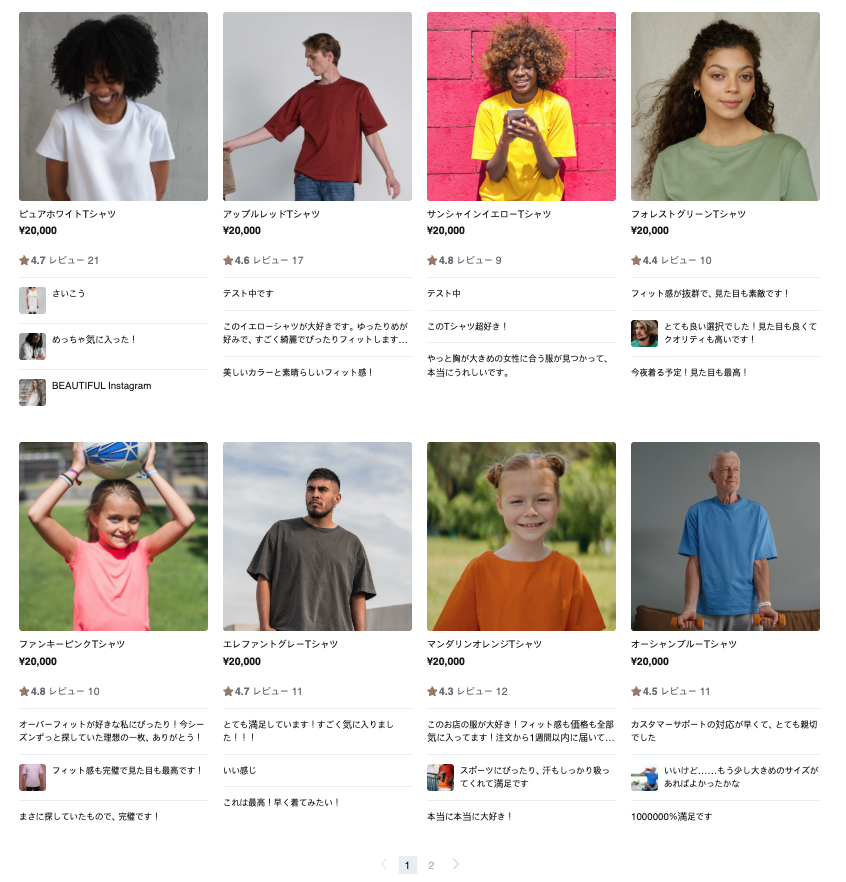The image size is (846, 882).
Task: Click star icon for オーシャンブルーTシャツ rating
Action: click(636, 691)
